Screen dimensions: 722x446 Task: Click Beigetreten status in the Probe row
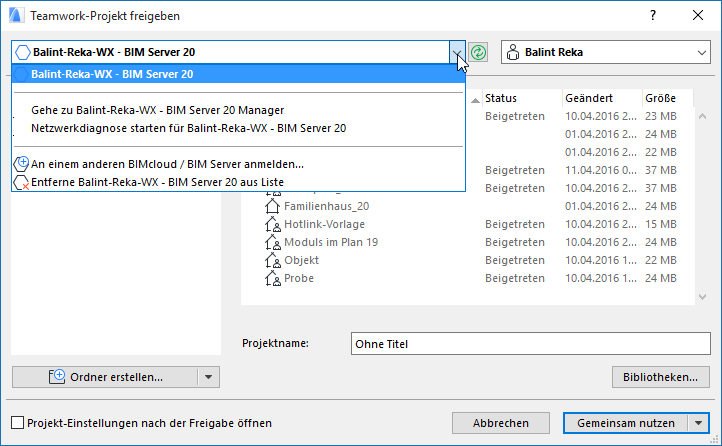515,278
